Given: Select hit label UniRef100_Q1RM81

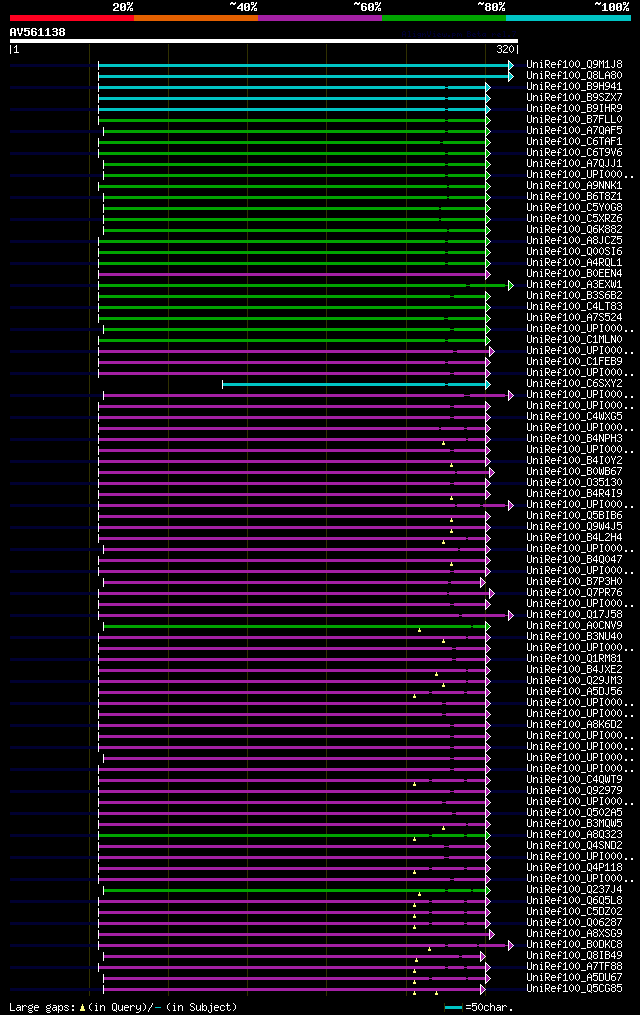Looking at the screenshot, I should pos(574,659).
